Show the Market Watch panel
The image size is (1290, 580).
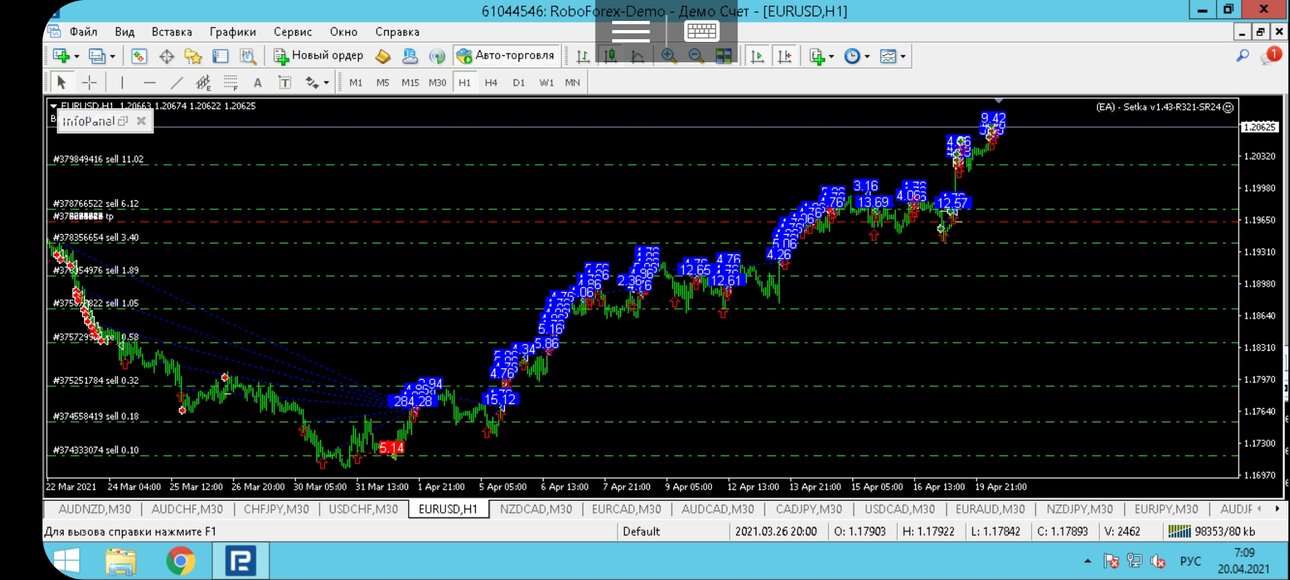click(x=139, y=56)
